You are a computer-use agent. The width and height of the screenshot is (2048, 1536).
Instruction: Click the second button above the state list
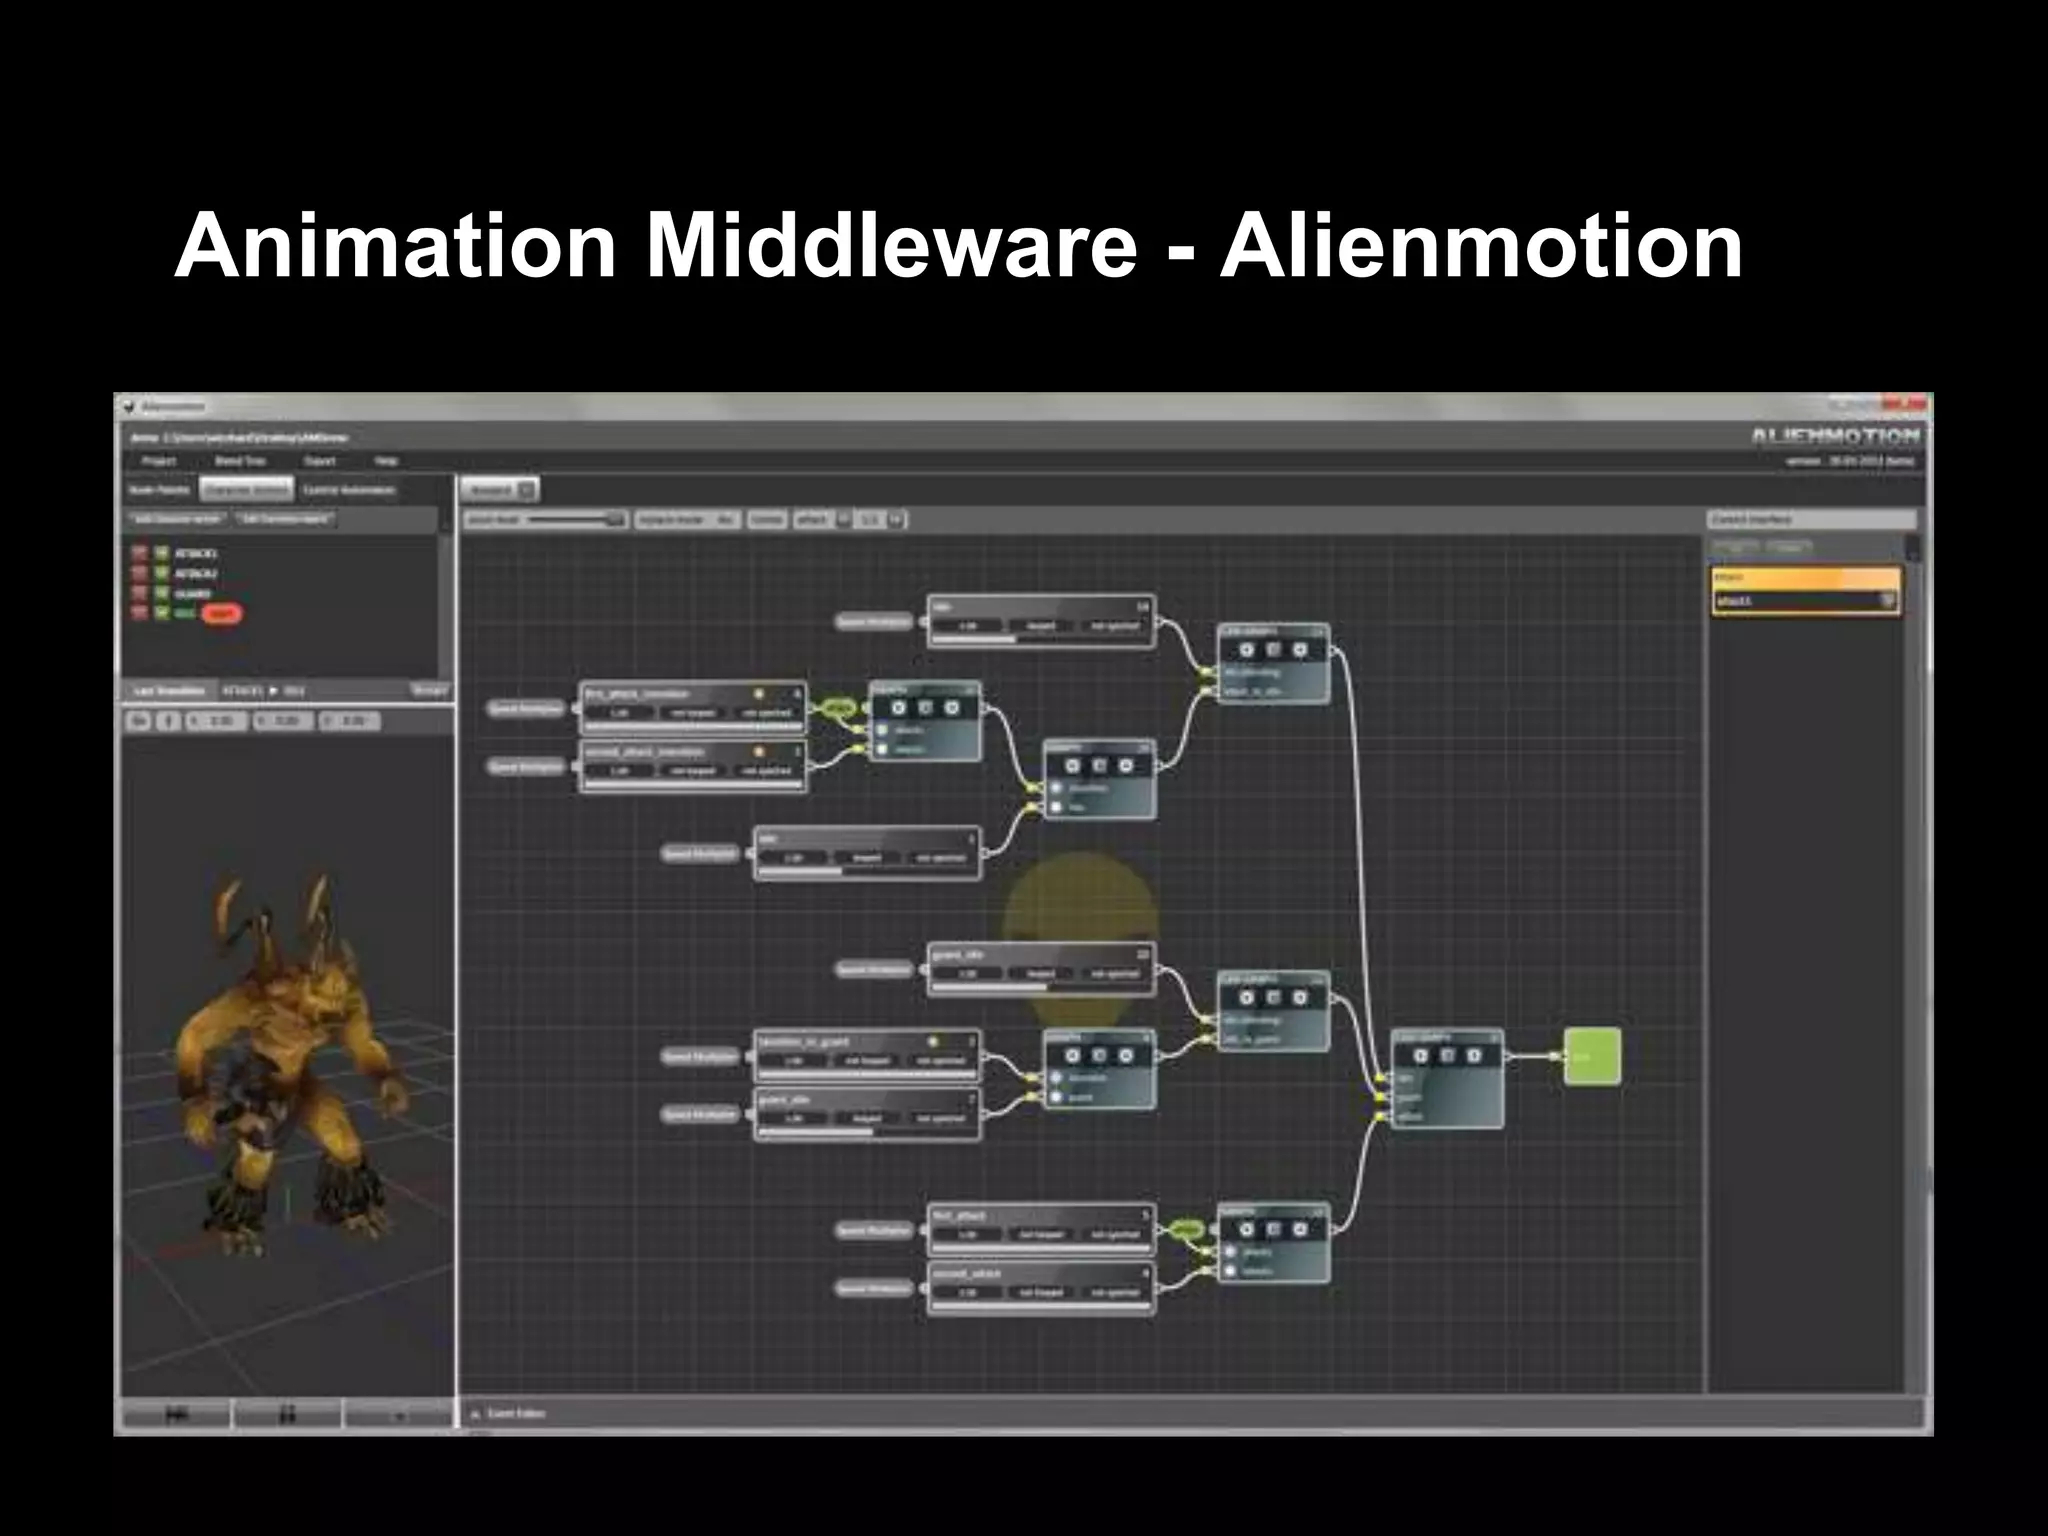pyautogui.click(x=285, y=519)
